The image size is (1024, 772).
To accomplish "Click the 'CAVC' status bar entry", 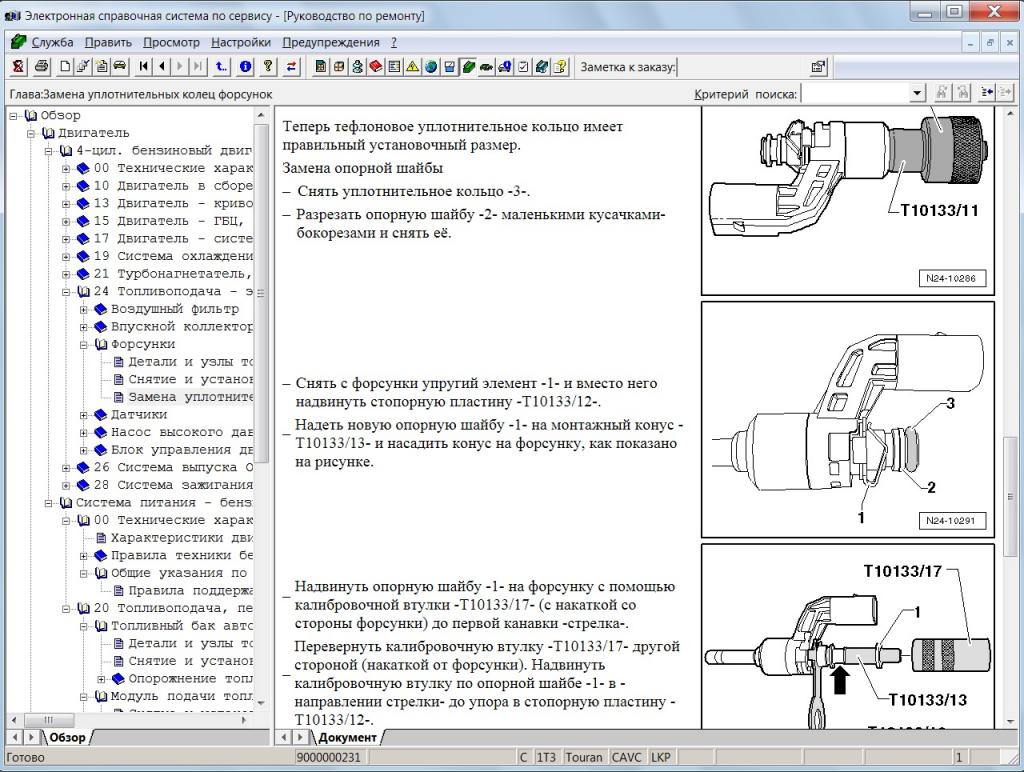I will click(x=626, y=758).
